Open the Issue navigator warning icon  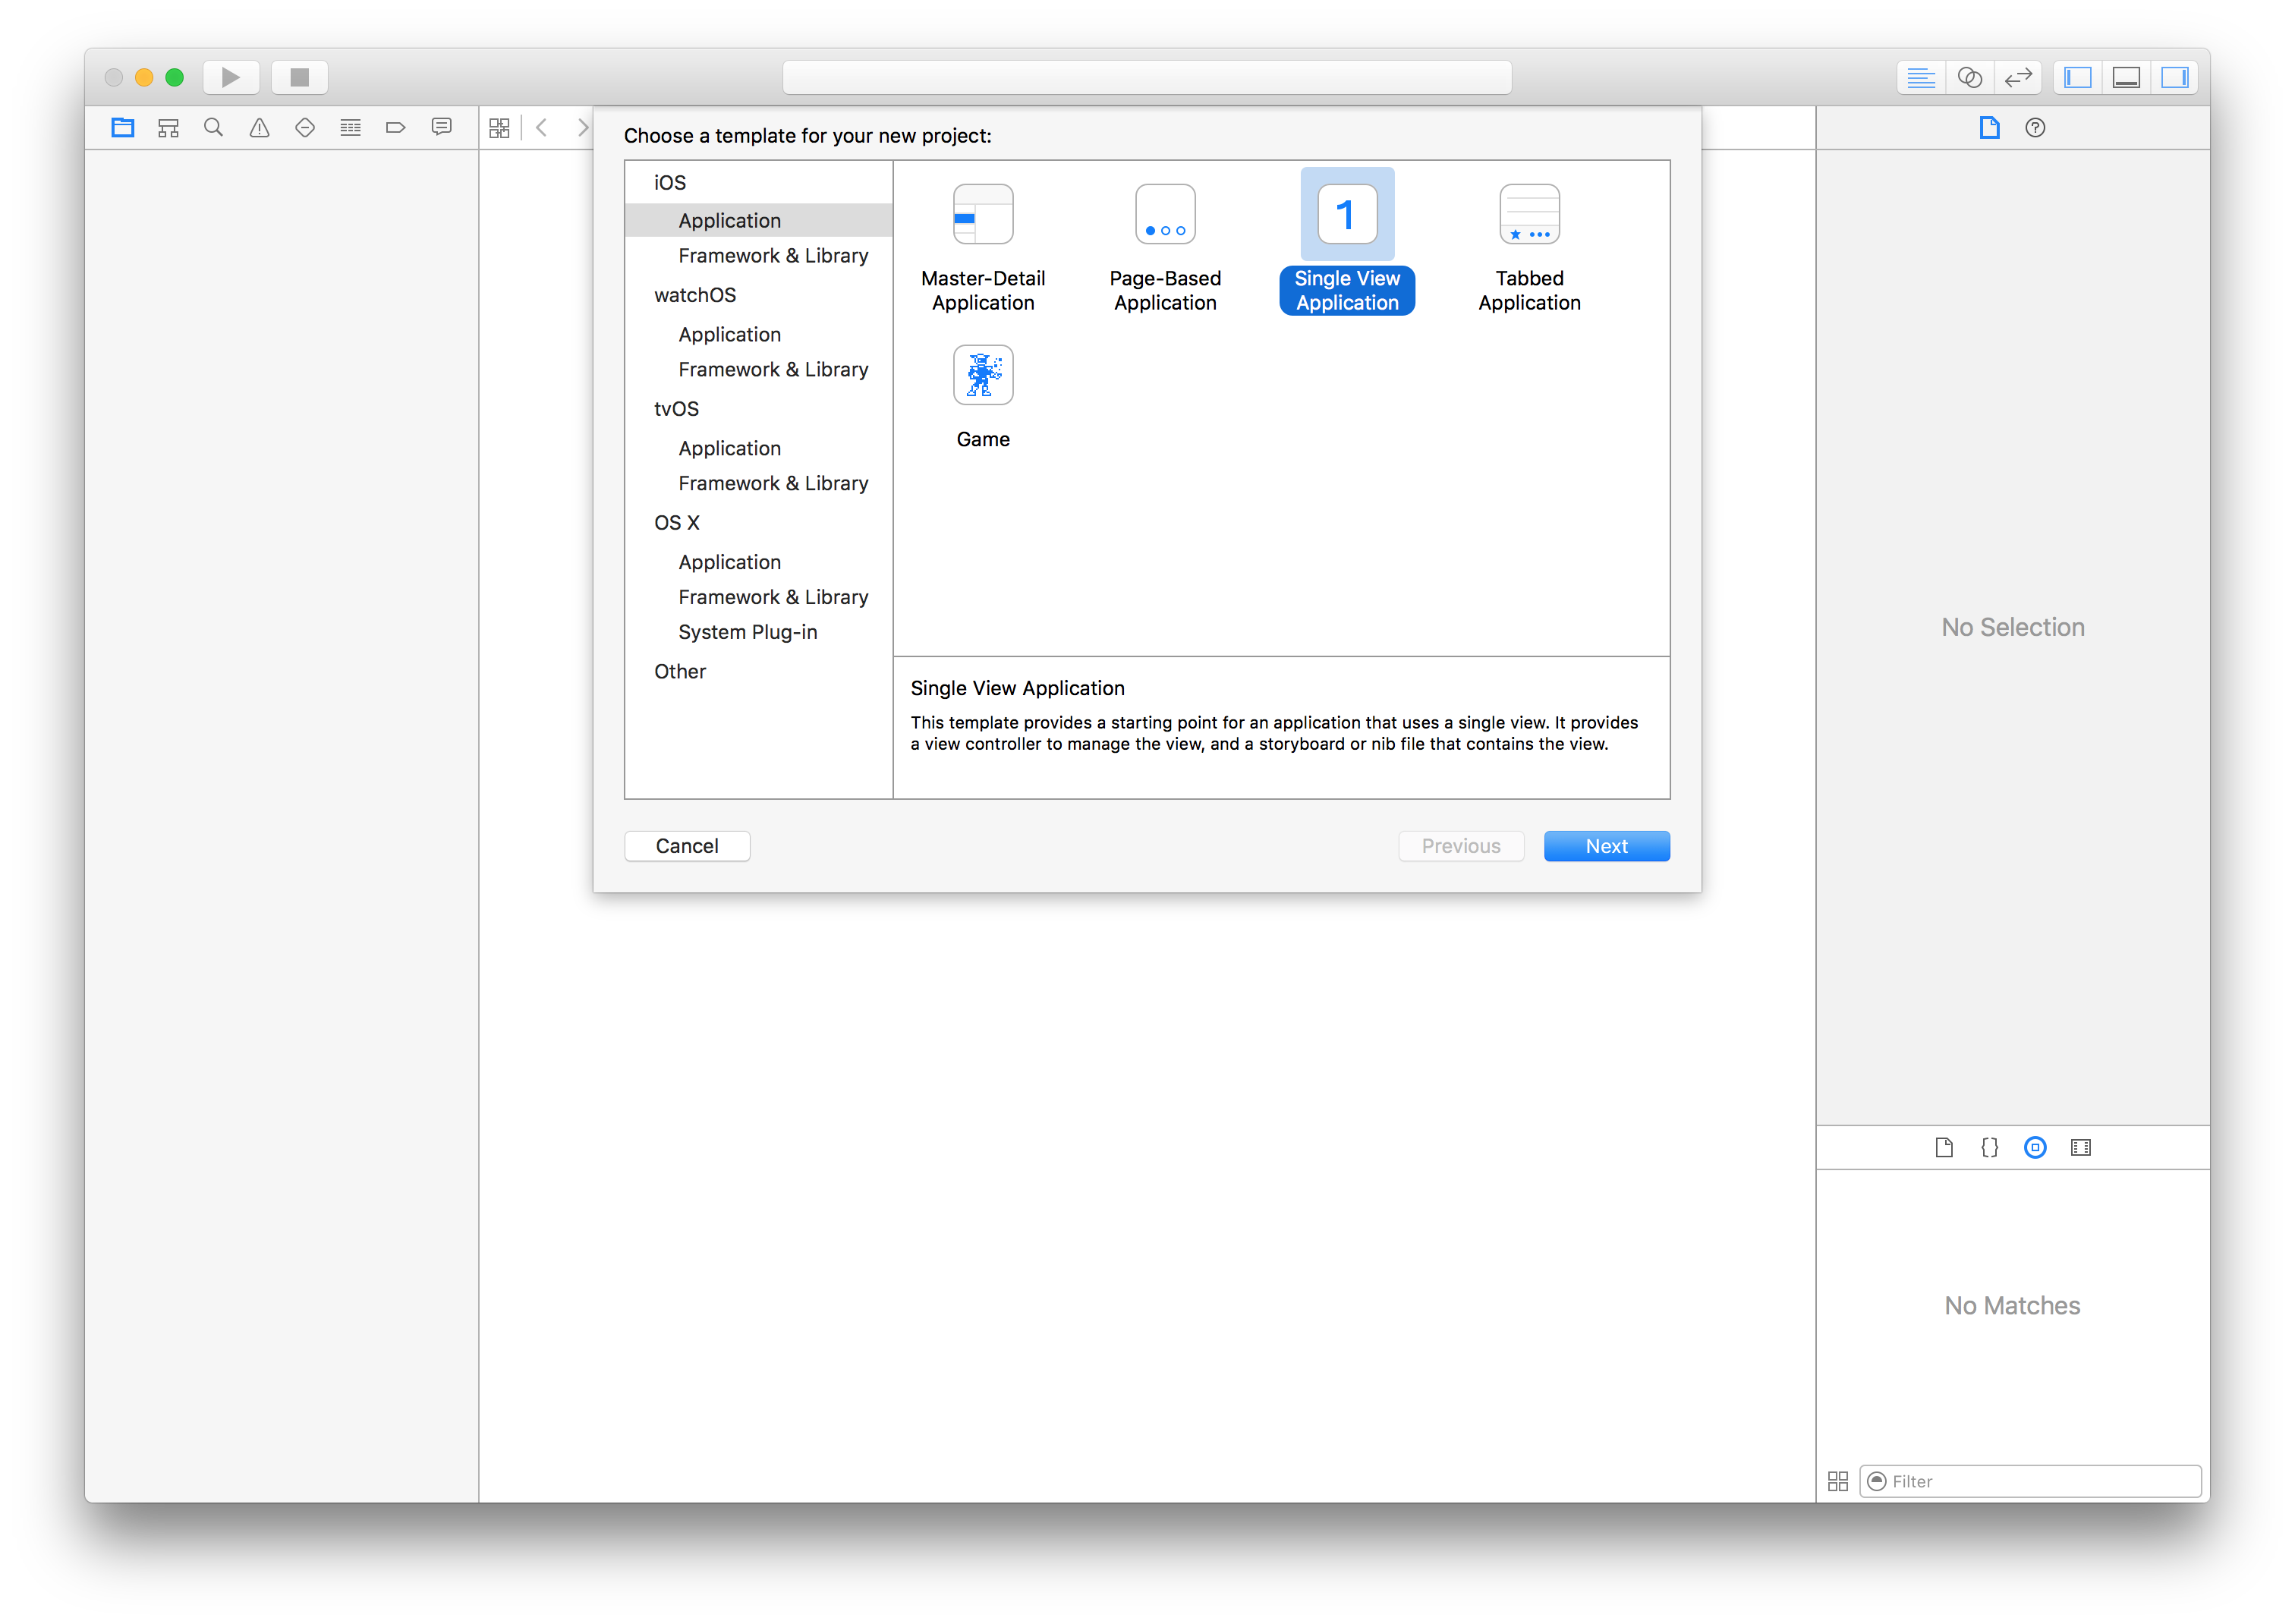point(259,128)
